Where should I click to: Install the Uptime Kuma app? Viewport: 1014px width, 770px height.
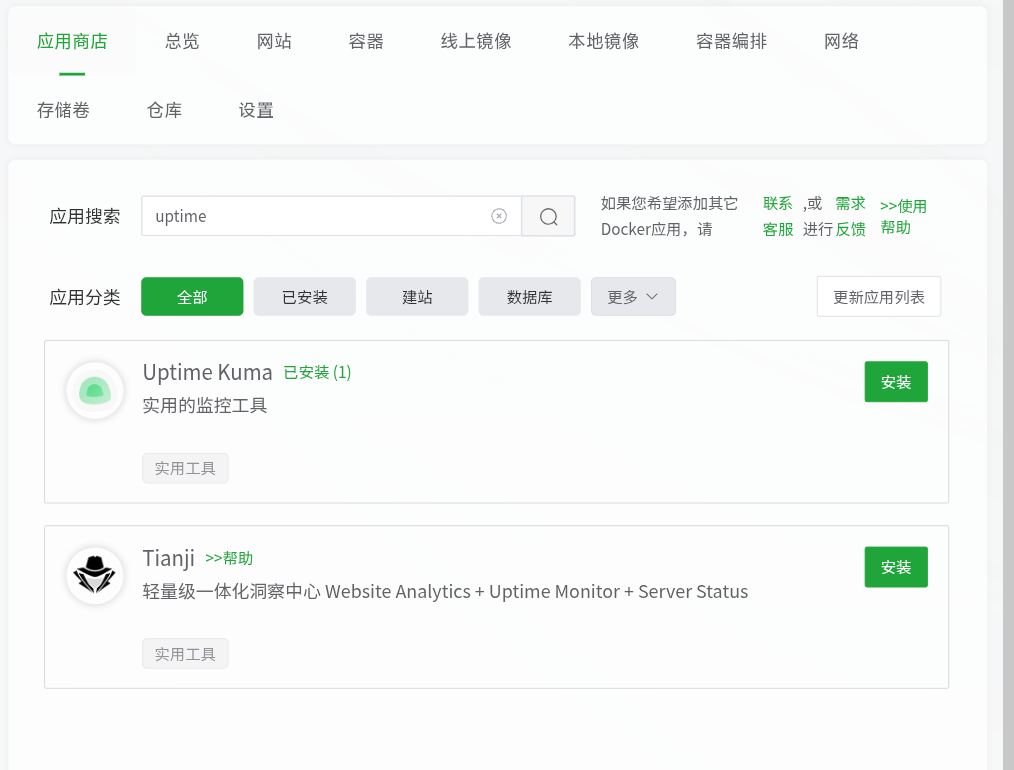[x=896, y=382]
